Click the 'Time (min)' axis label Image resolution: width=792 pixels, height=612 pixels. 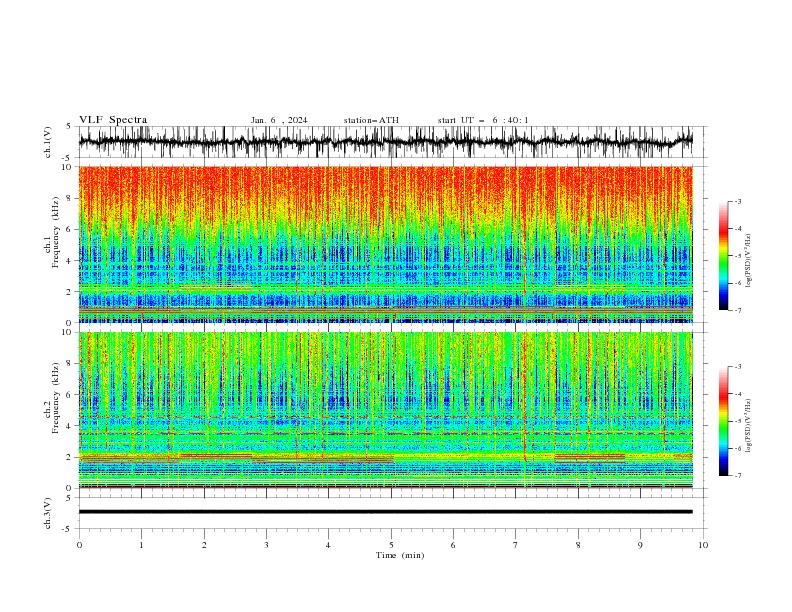coord(400,555)
